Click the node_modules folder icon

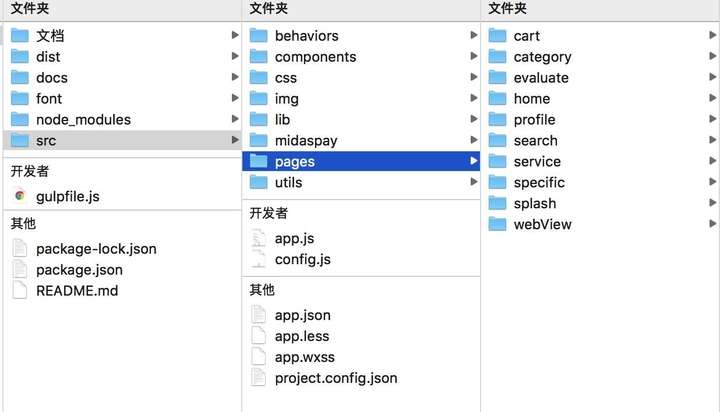[20, 119]
